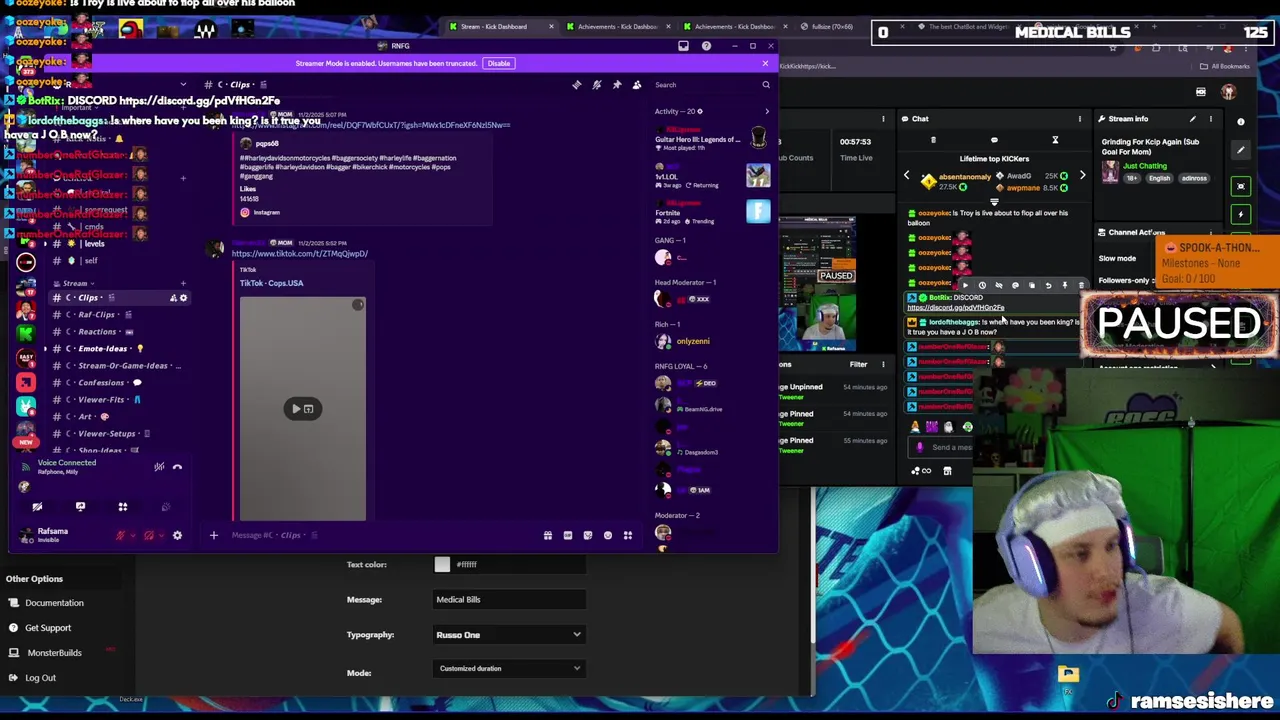Toggle noise suppression in voice panel
Image resolution: width=1280 pixels, height=720 pixels.
159,467
